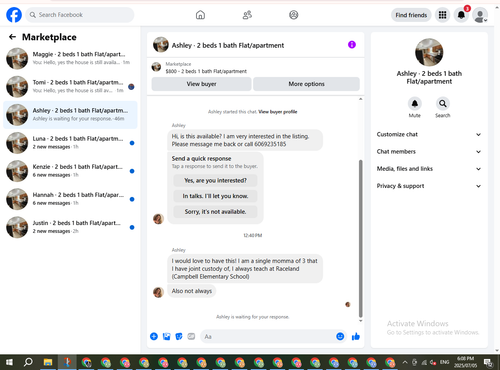Viewport: 500px width, 370px height.
Task: Open the grid Menu icon
Action: (442, 15)
